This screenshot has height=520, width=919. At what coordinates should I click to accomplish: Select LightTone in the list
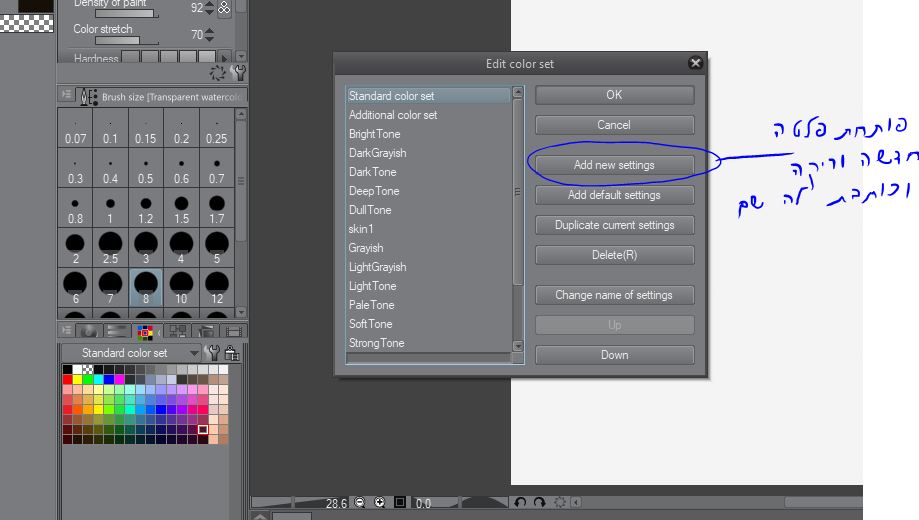point(428,286)
